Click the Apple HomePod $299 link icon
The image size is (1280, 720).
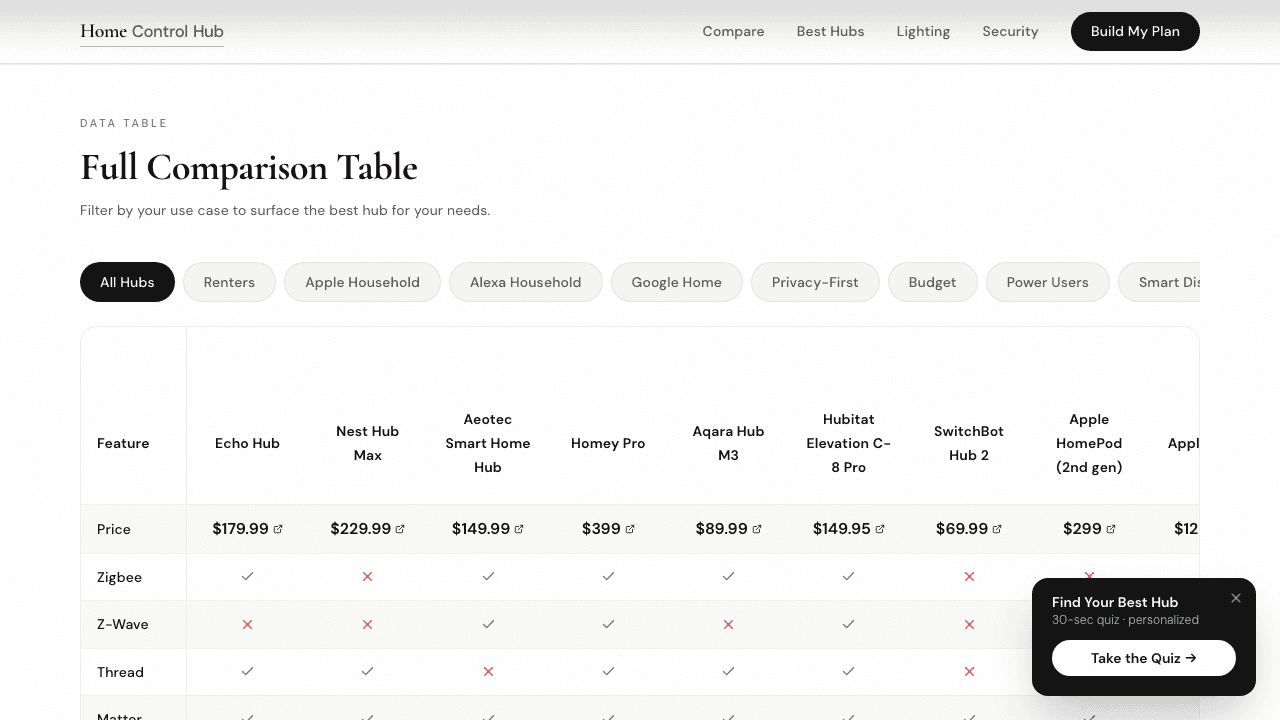1112,529
